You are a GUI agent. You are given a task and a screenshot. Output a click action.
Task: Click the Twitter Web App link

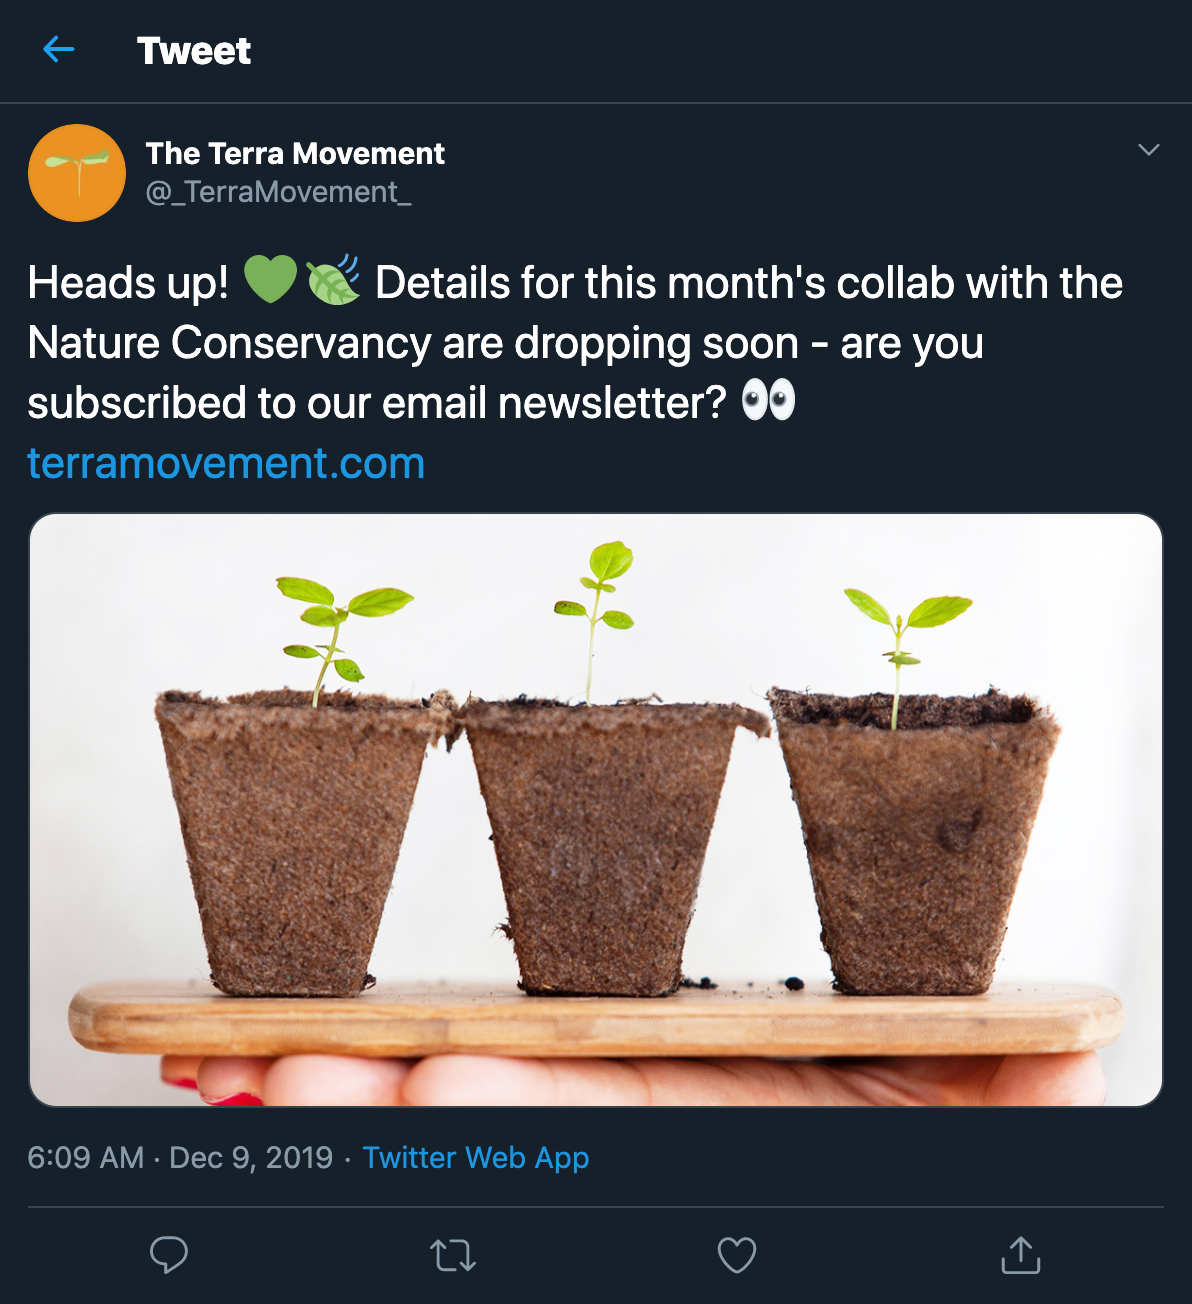coord(477,1157)
